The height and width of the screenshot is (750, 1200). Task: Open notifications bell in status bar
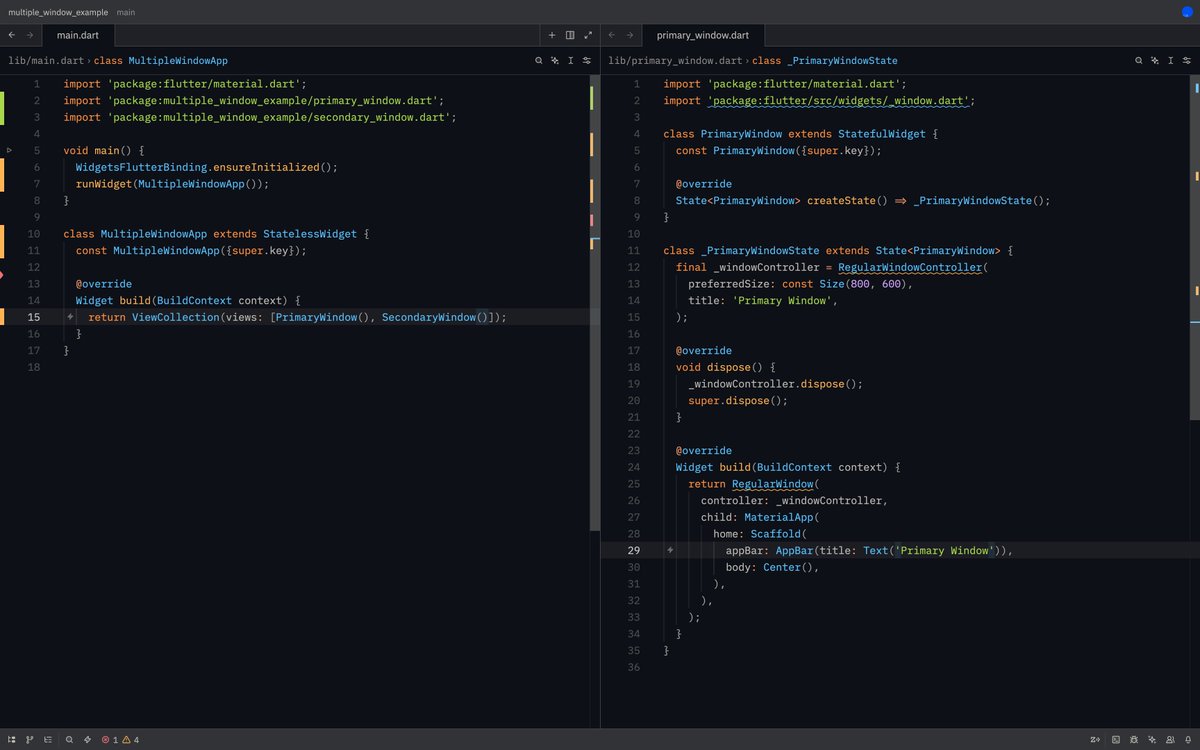click(1188, 740)
